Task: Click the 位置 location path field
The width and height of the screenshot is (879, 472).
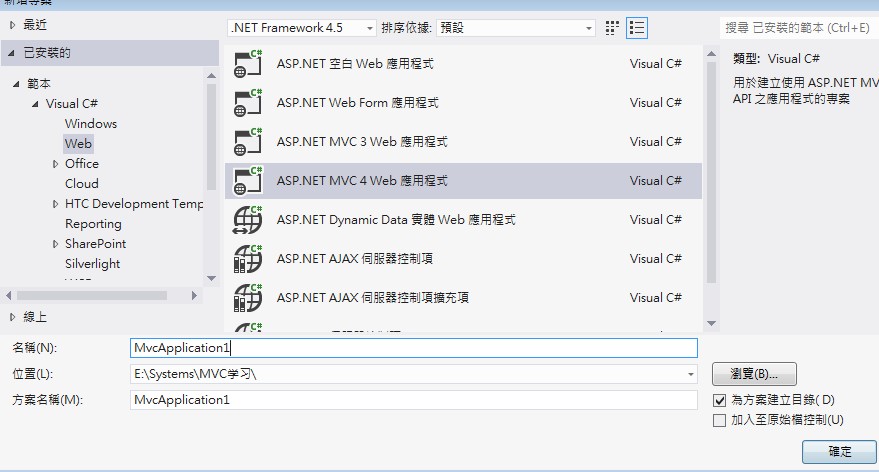Action: pyautogui.click(x=414, y=374)
